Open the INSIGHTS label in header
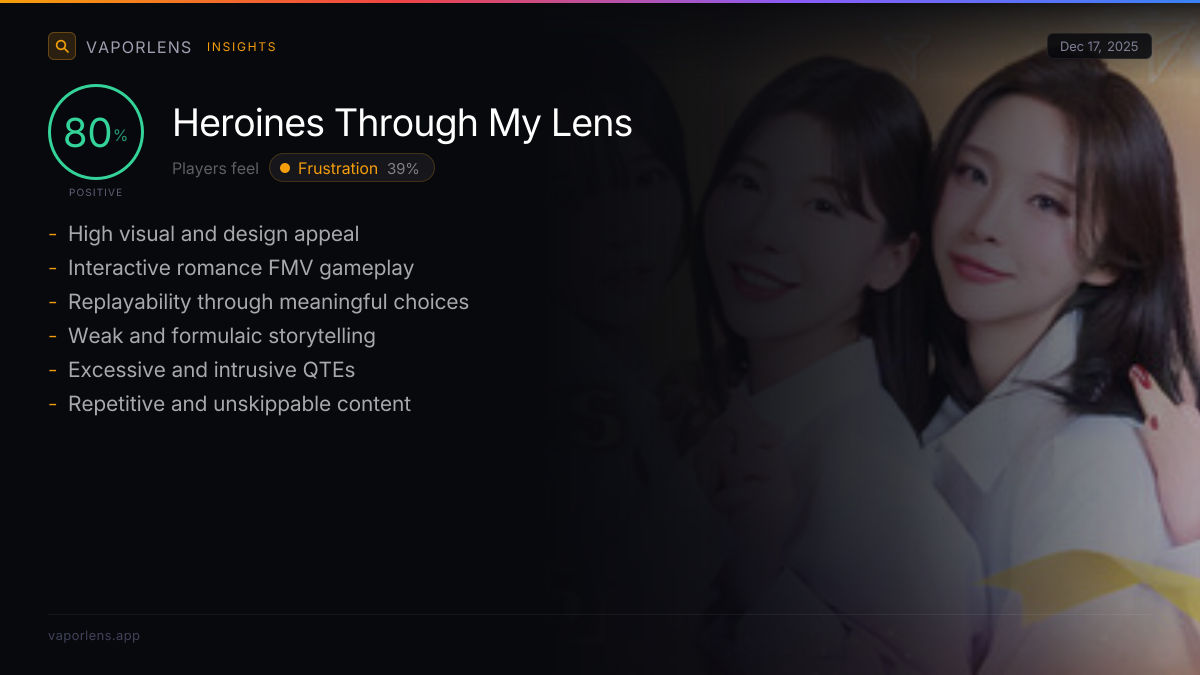1200x675 pixels. tap(242, 47)
